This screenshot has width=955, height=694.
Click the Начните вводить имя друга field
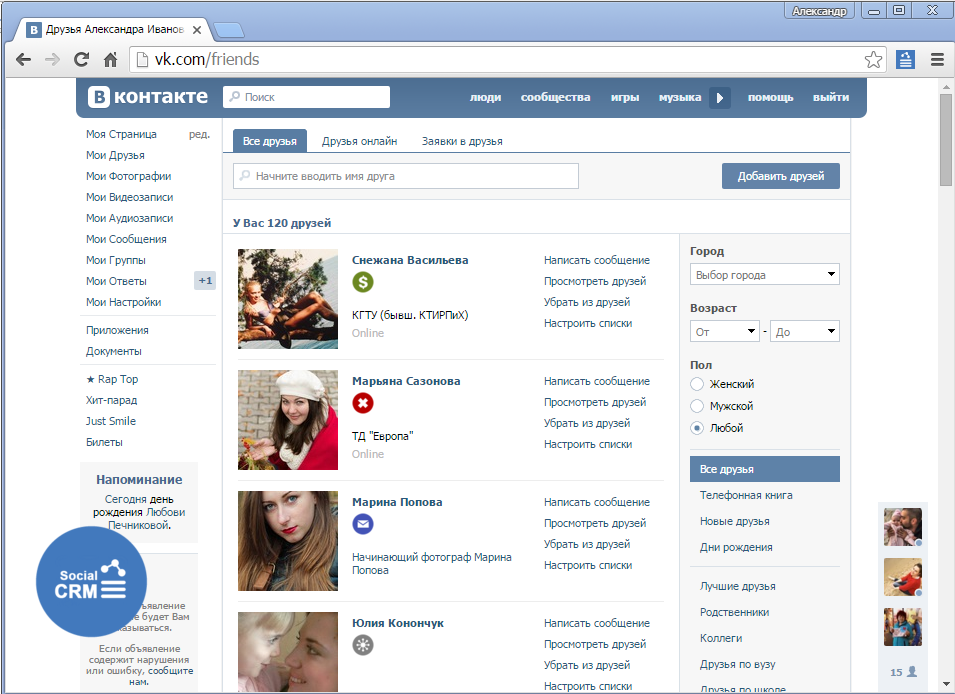click(406, 176)
